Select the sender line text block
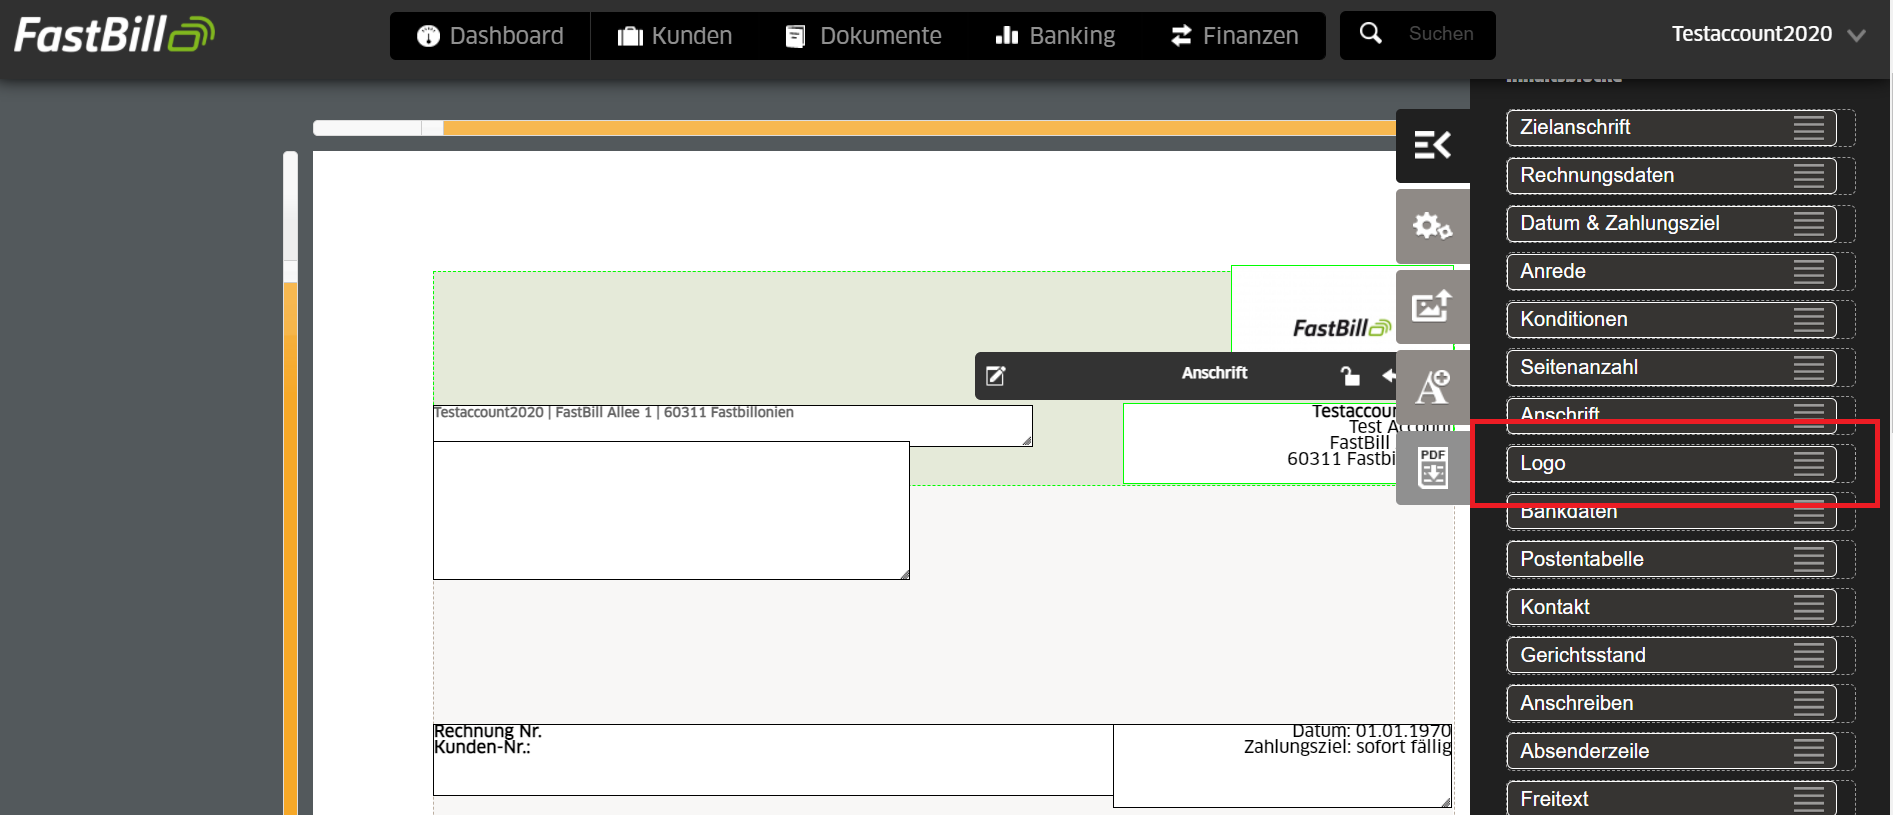The width and height of the screenshot is (1893, 815). (x=732, y=425)
